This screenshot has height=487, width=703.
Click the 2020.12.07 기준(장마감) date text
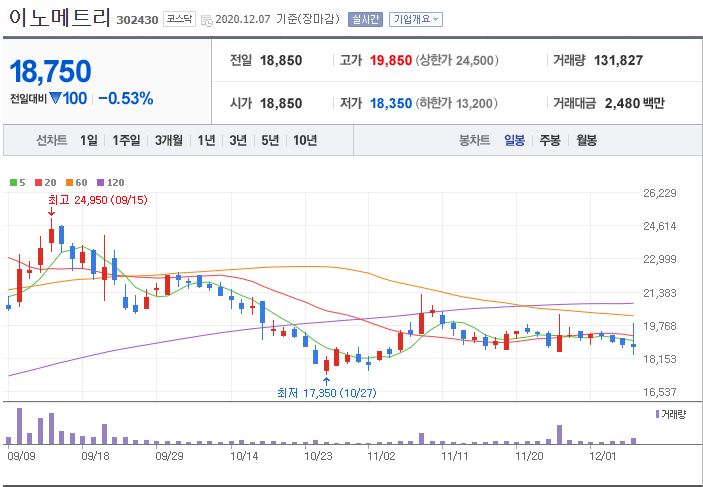(277, 19)
